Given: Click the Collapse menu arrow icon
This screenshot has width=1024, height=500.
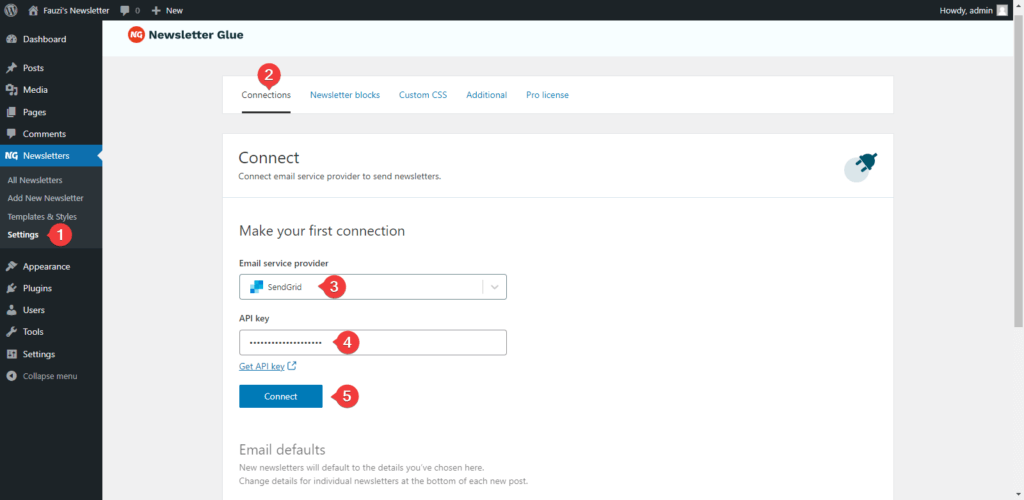Looking at the screenshot, I should (x=11, y=376).
